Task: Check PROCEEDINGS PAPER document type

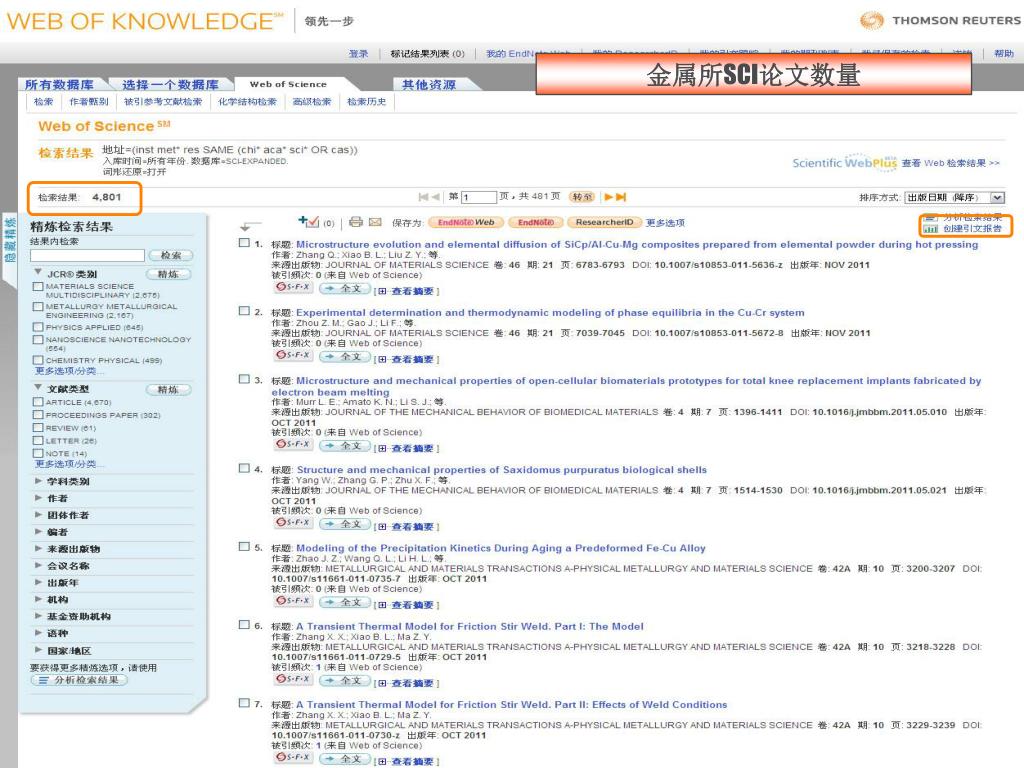Action: (x=38, y=415)
